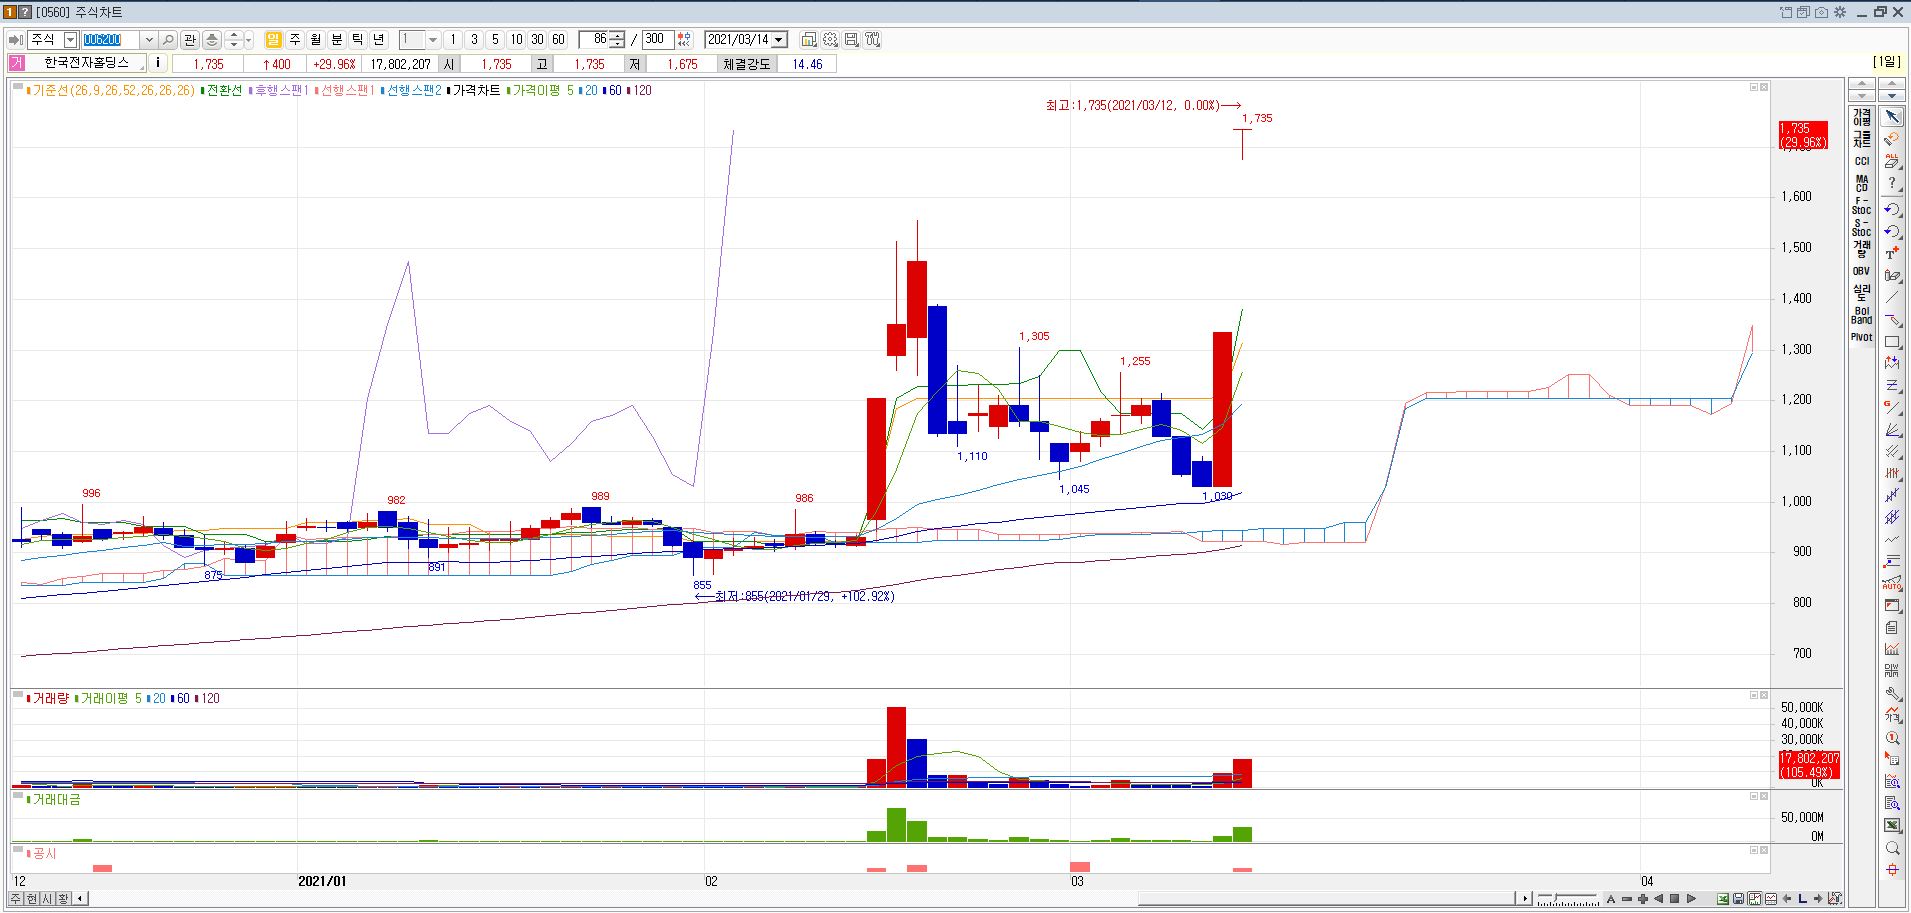Add the MACD indicator
1911x913 pixels.
tap(1861, 183)
